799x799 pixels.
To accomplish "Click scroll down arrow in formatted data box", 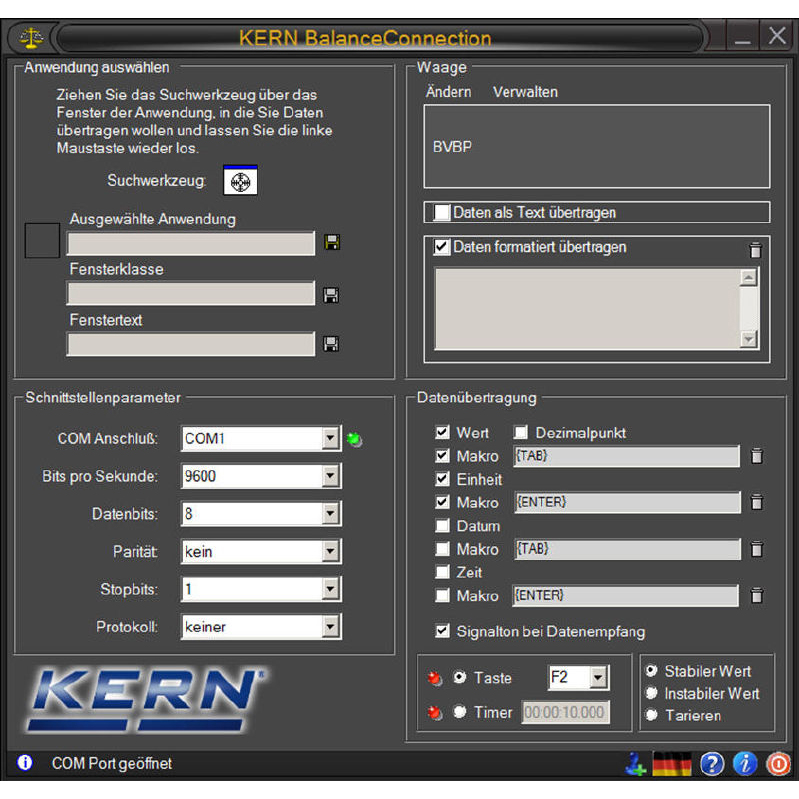I will pos(749,339).
